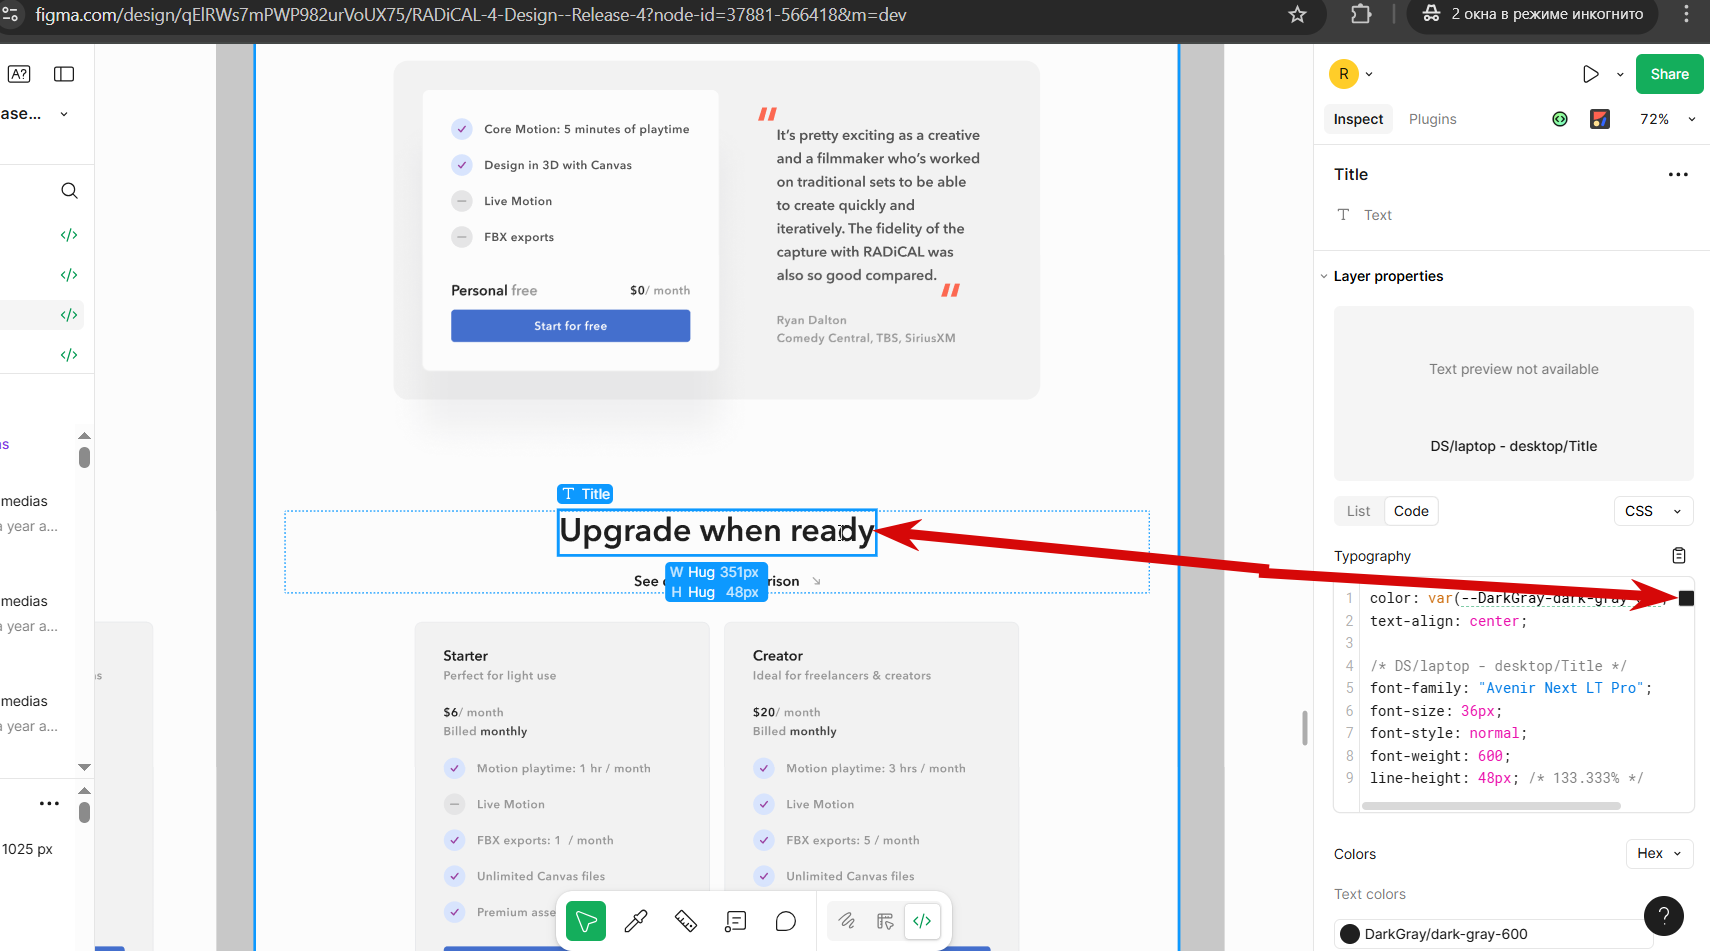Open the Hex color format dropdown
This screenshot has height=951, width=1710.
[x=1659, y=853]
